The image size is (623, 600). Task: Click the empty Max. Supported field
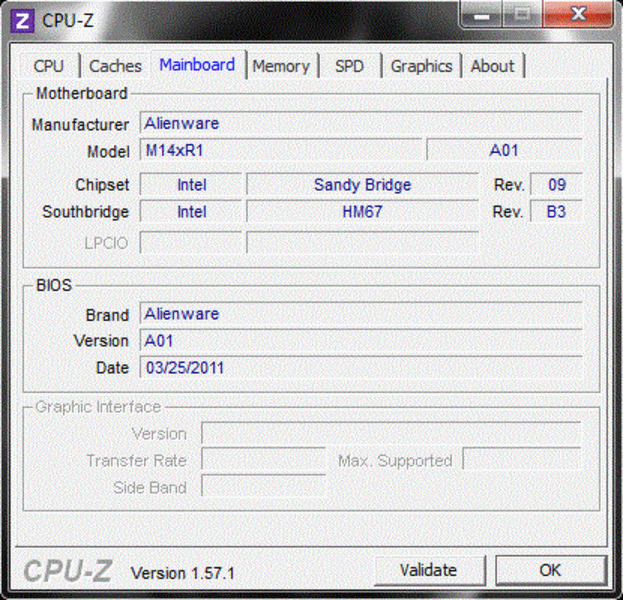tap(522, 460)
